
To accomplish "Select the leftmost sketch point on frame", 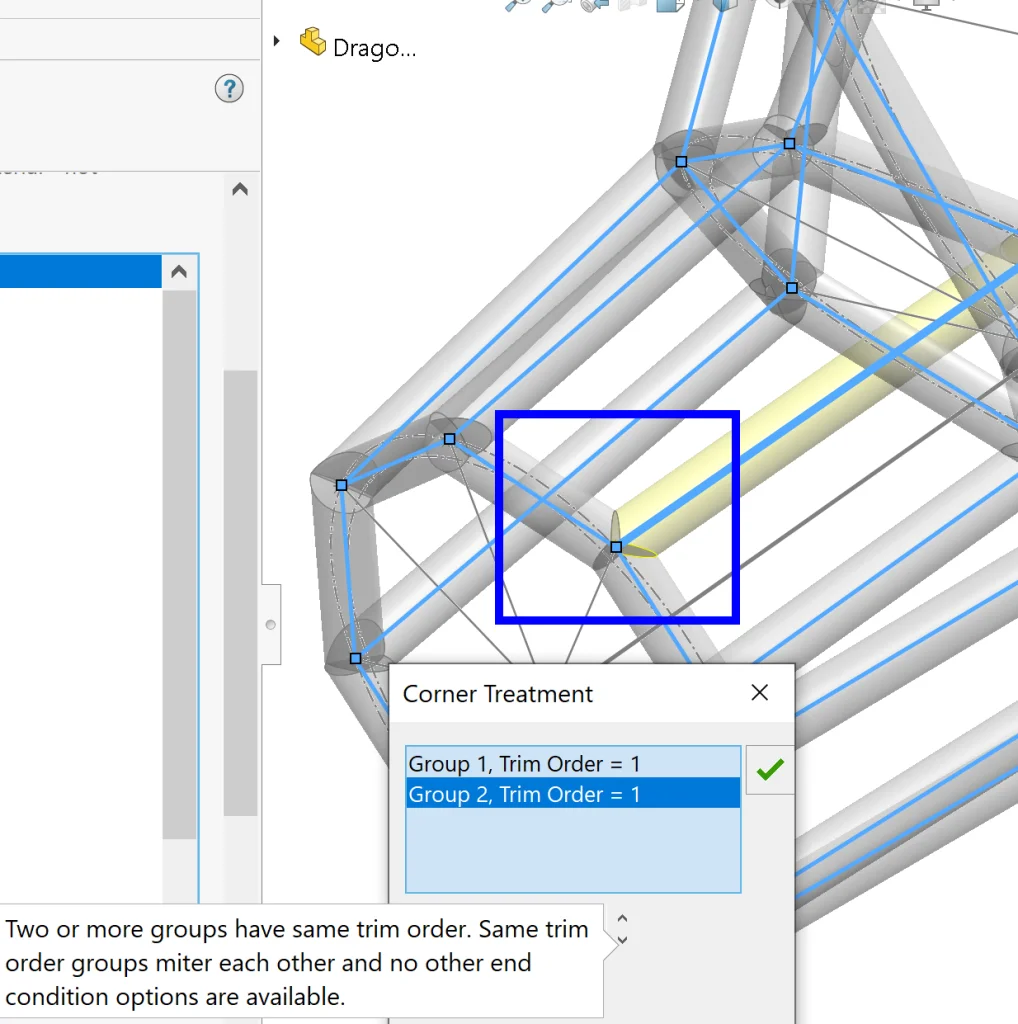I will (341, 485).
